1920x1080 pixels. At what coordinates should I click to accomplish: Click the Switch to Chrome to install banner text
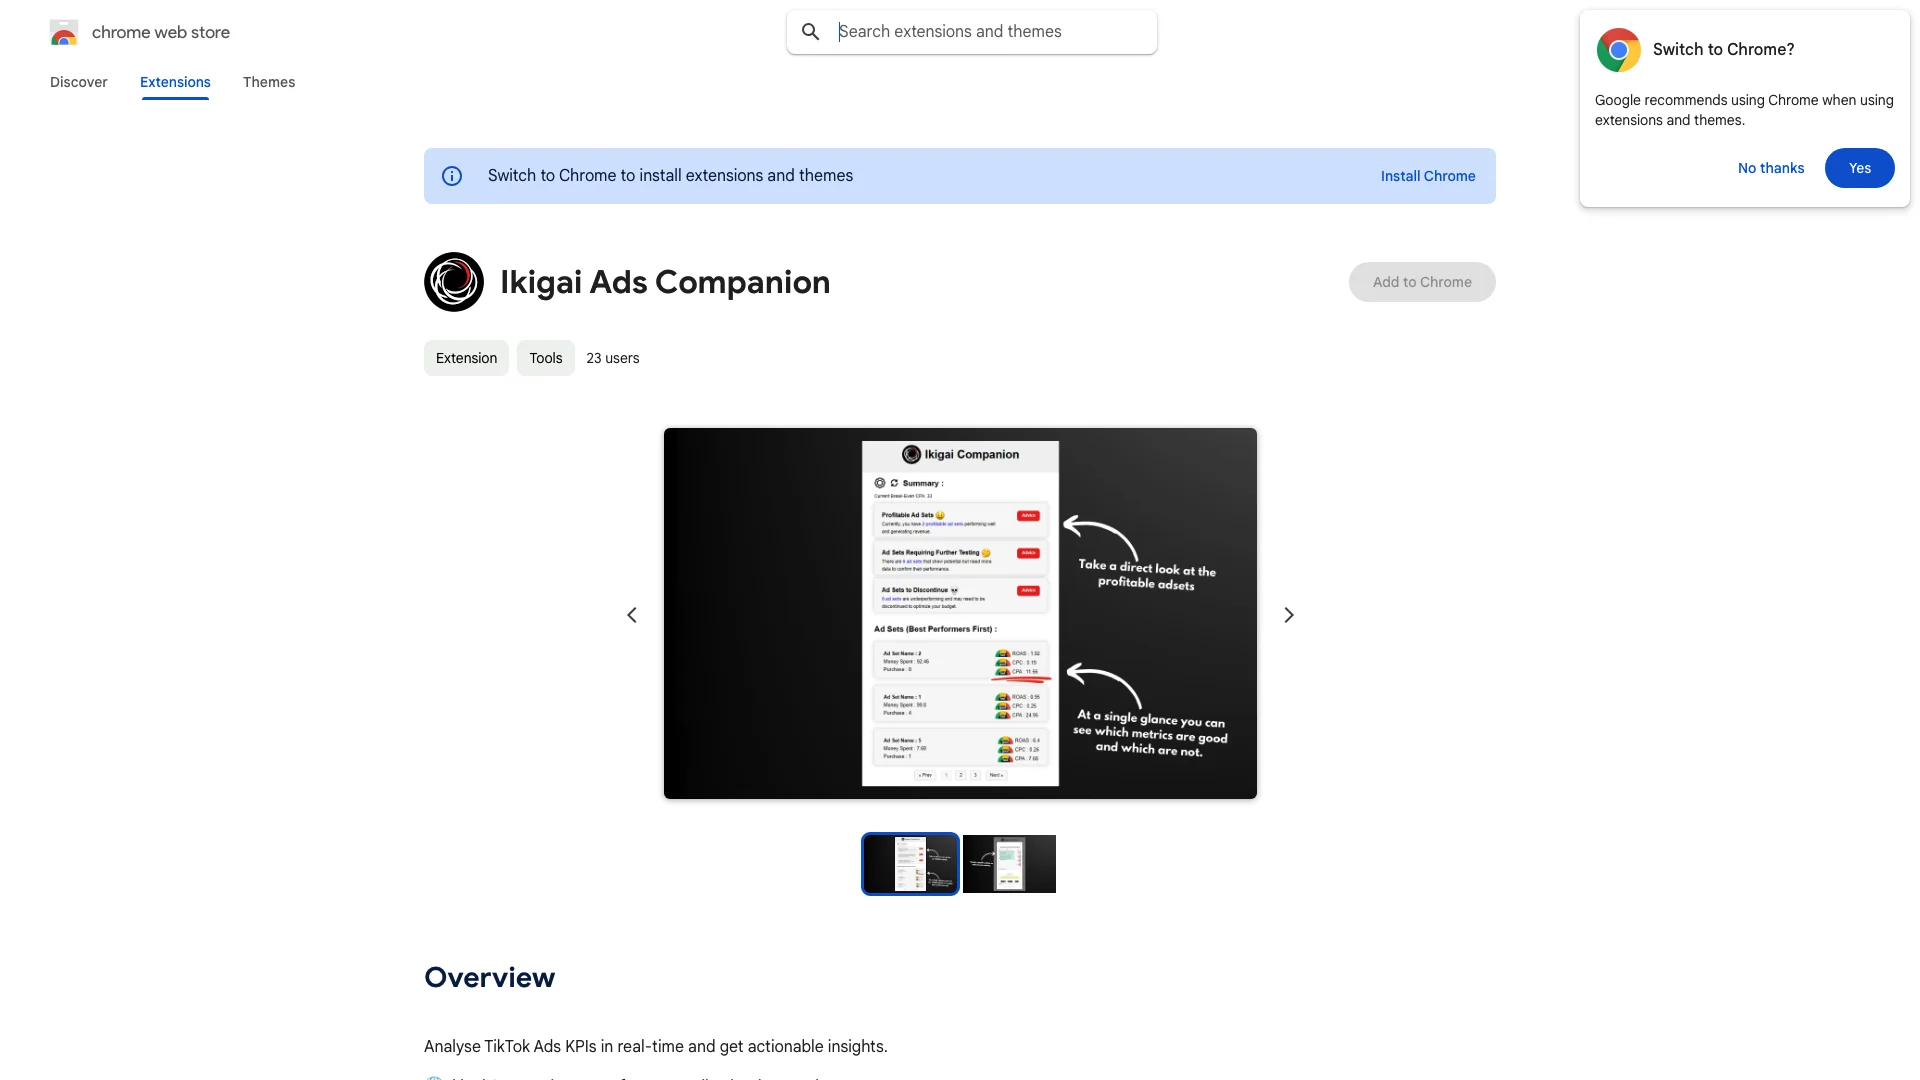coord(670,176)
